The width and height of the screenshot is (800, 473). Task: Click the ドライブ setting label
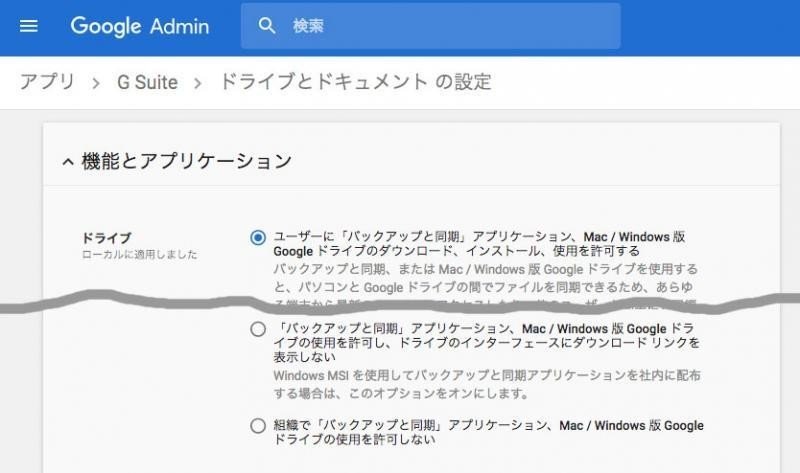pyautogui.click(x=107, y=238)
